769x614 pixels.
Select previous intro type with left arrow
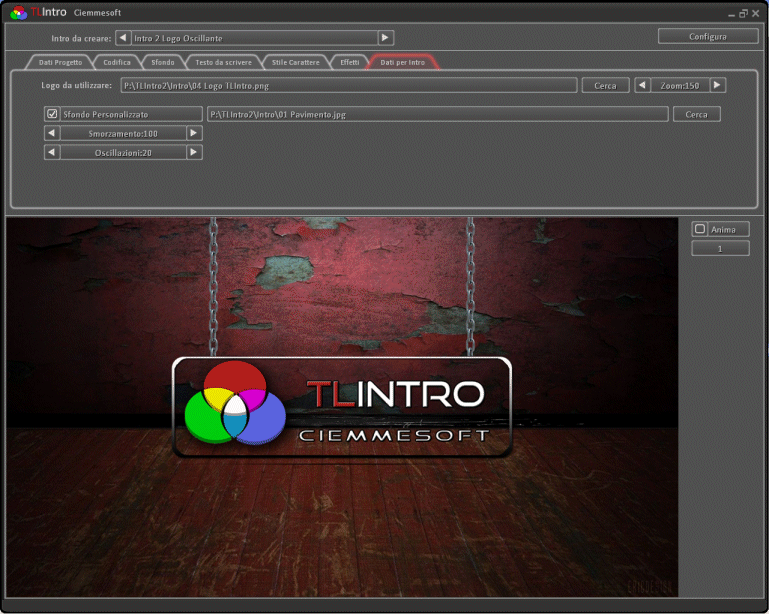coord(123,38)
